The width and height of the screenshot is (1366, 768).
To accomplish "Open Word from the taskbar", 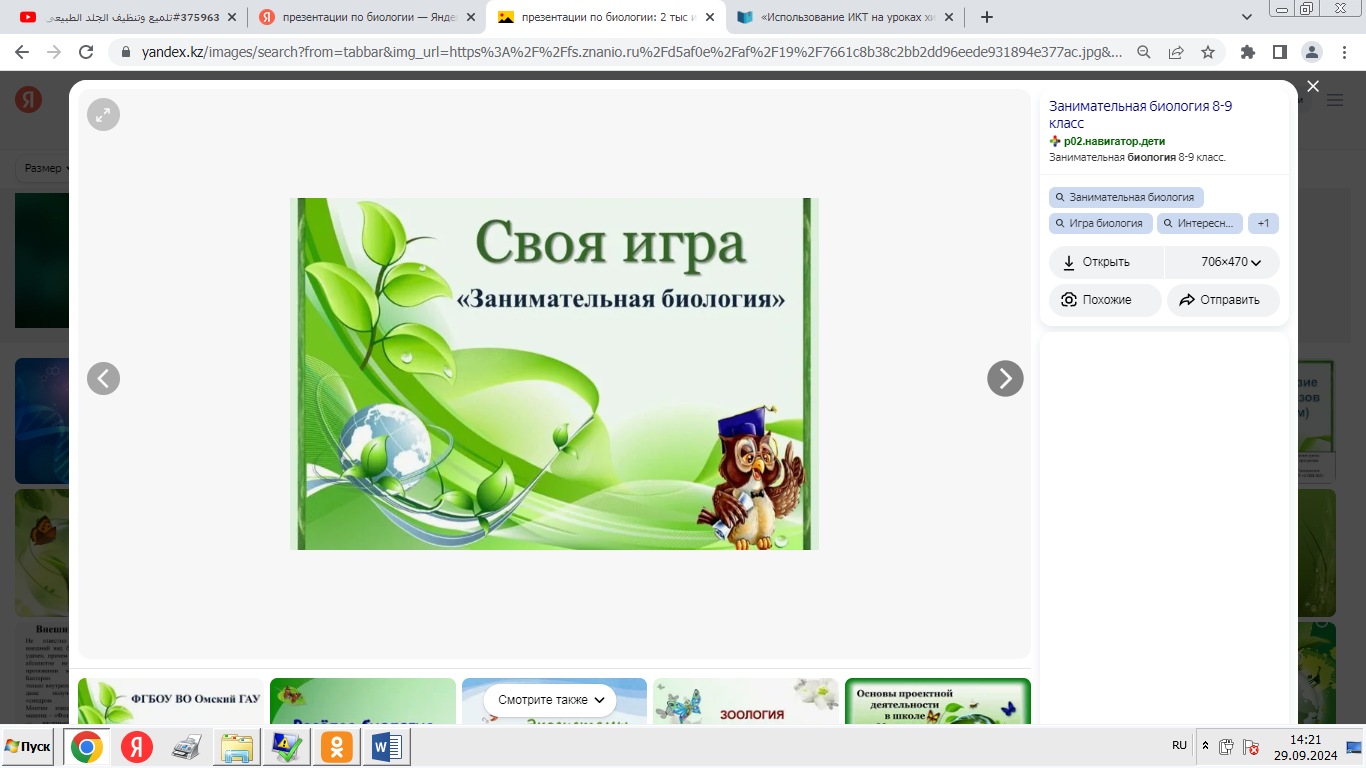I will click(386, 747).
